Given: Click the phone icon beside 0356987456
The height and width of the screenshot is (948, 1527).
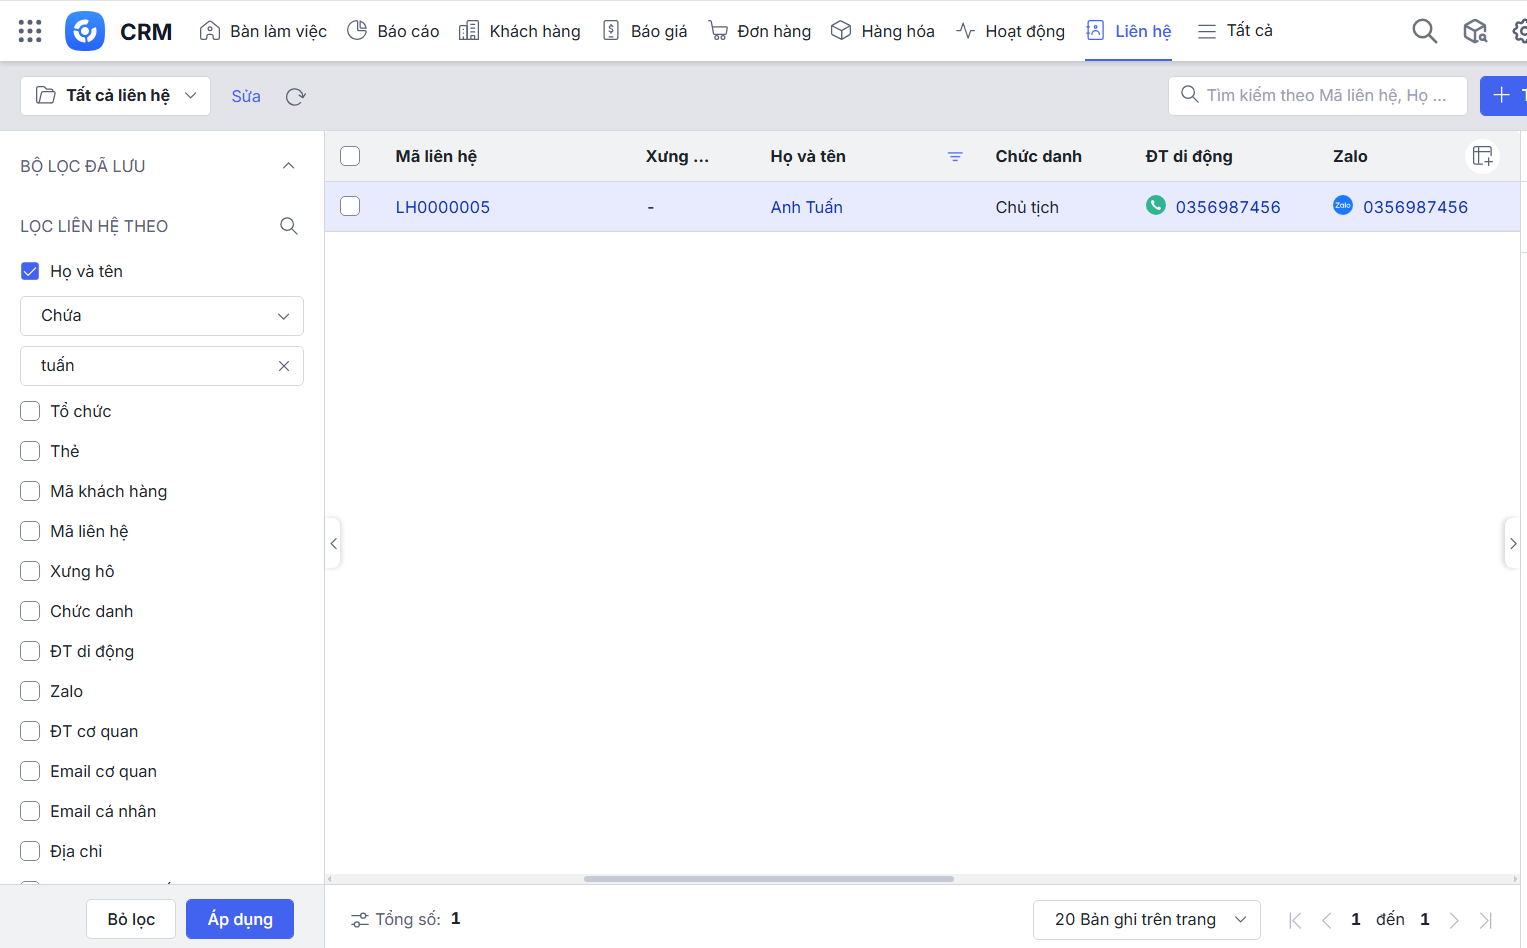Looking at the screenshot, I should click(x=1155, y=206).
